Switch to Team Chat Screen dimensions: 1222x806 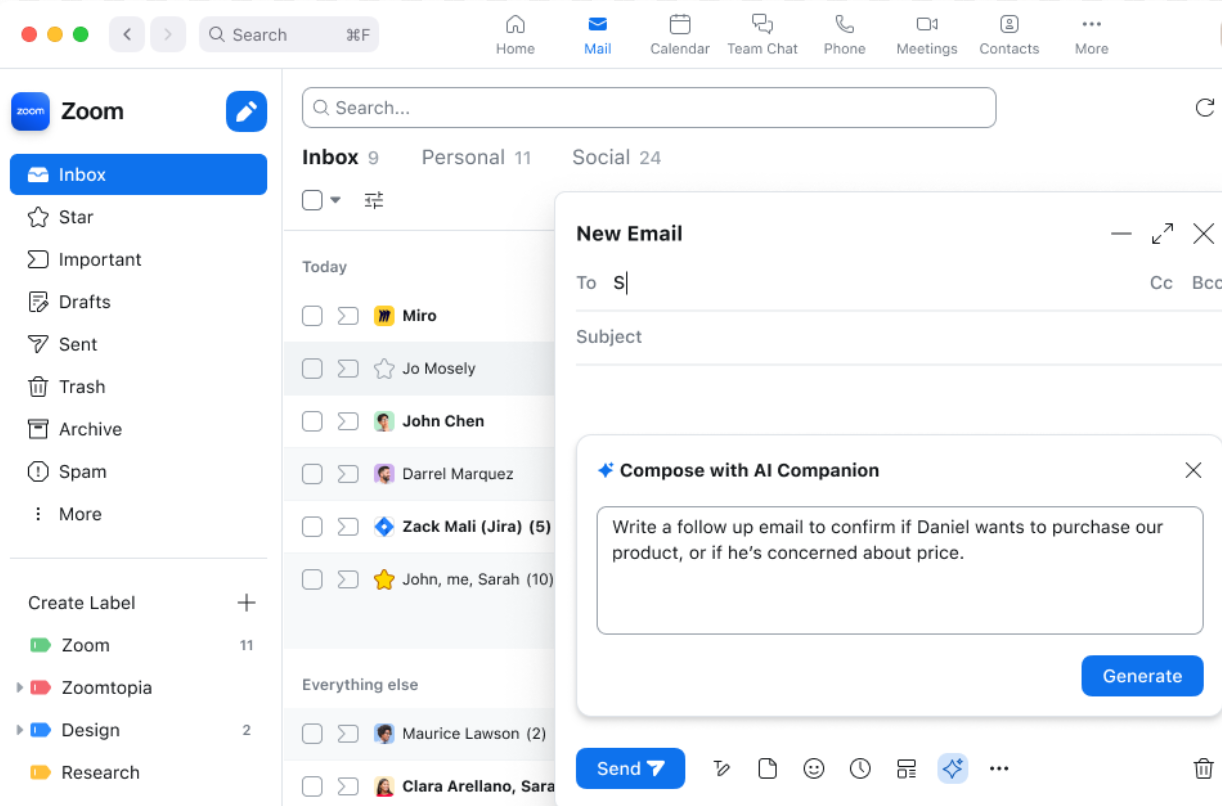762,33
